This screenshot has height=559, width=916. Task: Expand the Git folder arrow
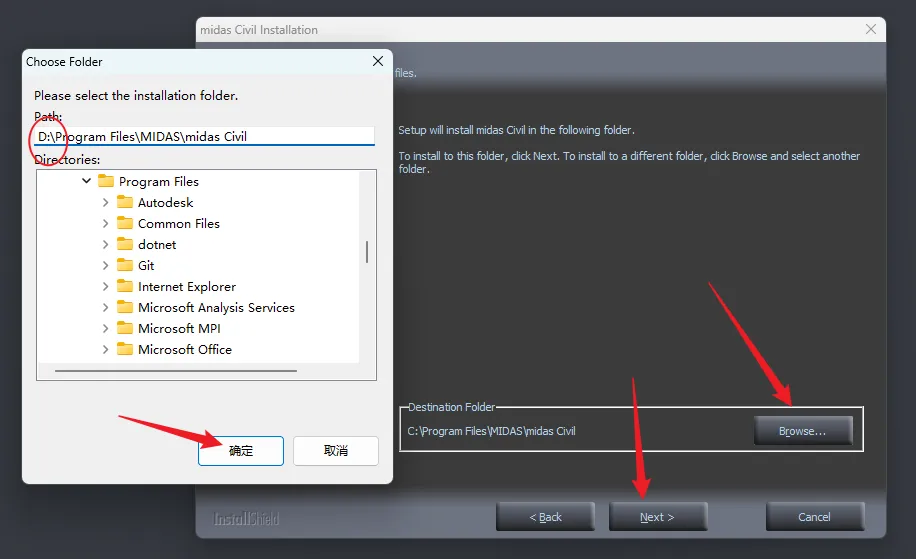(105, 265)
